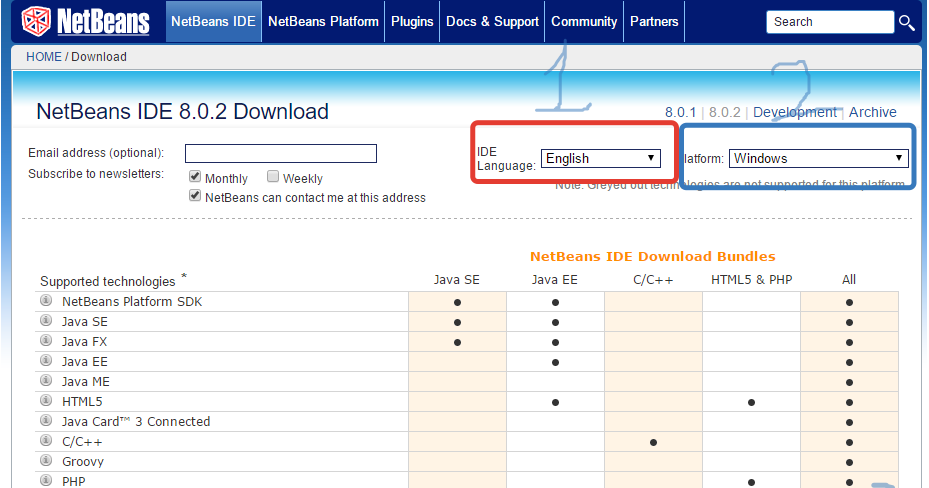Open info icon for Java SE row
Viewport: 929px width, 488px height.
pyautogui.click(x=46, y=320)
